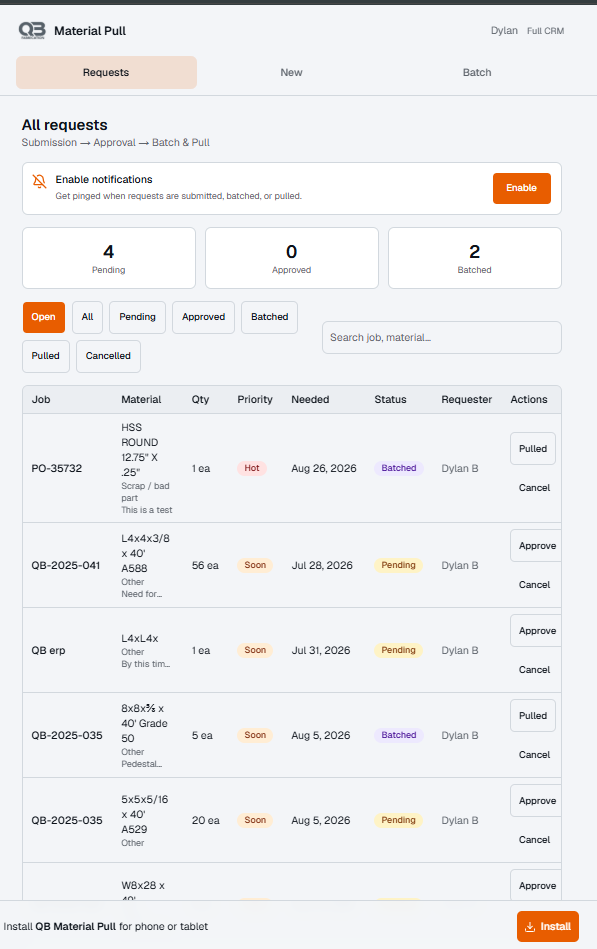This screenshot has width=597, height=949.
Task: Open the New tab
Action: pyautogui.click(x=291, y=73)
